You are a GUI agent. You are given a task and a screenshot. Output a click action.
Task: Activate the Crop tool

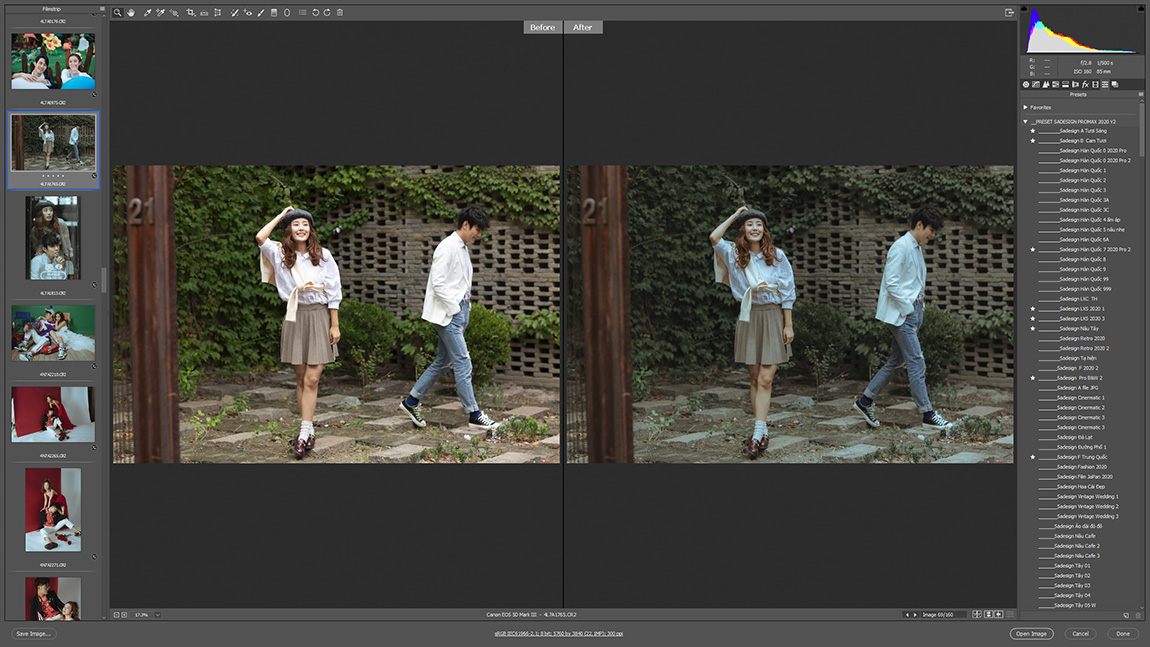coord(190,13)
